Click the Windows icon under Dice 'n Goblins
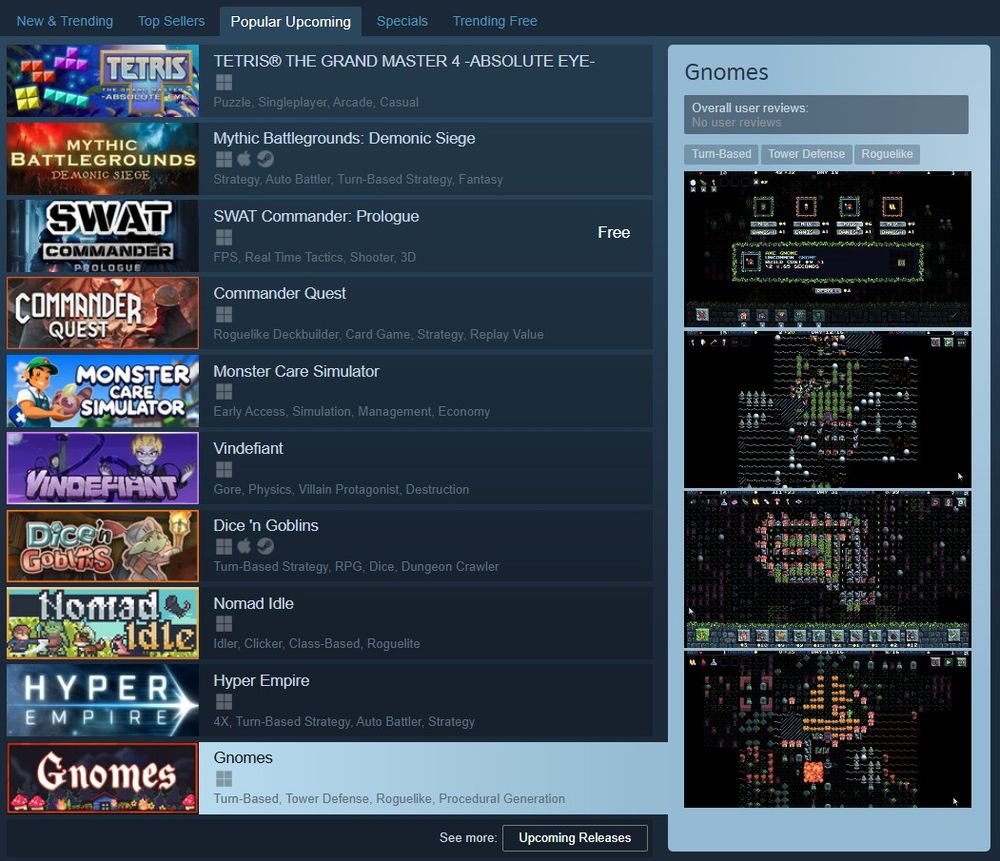The width and height of the screenshot is (1000, 861). click(224, 547)
